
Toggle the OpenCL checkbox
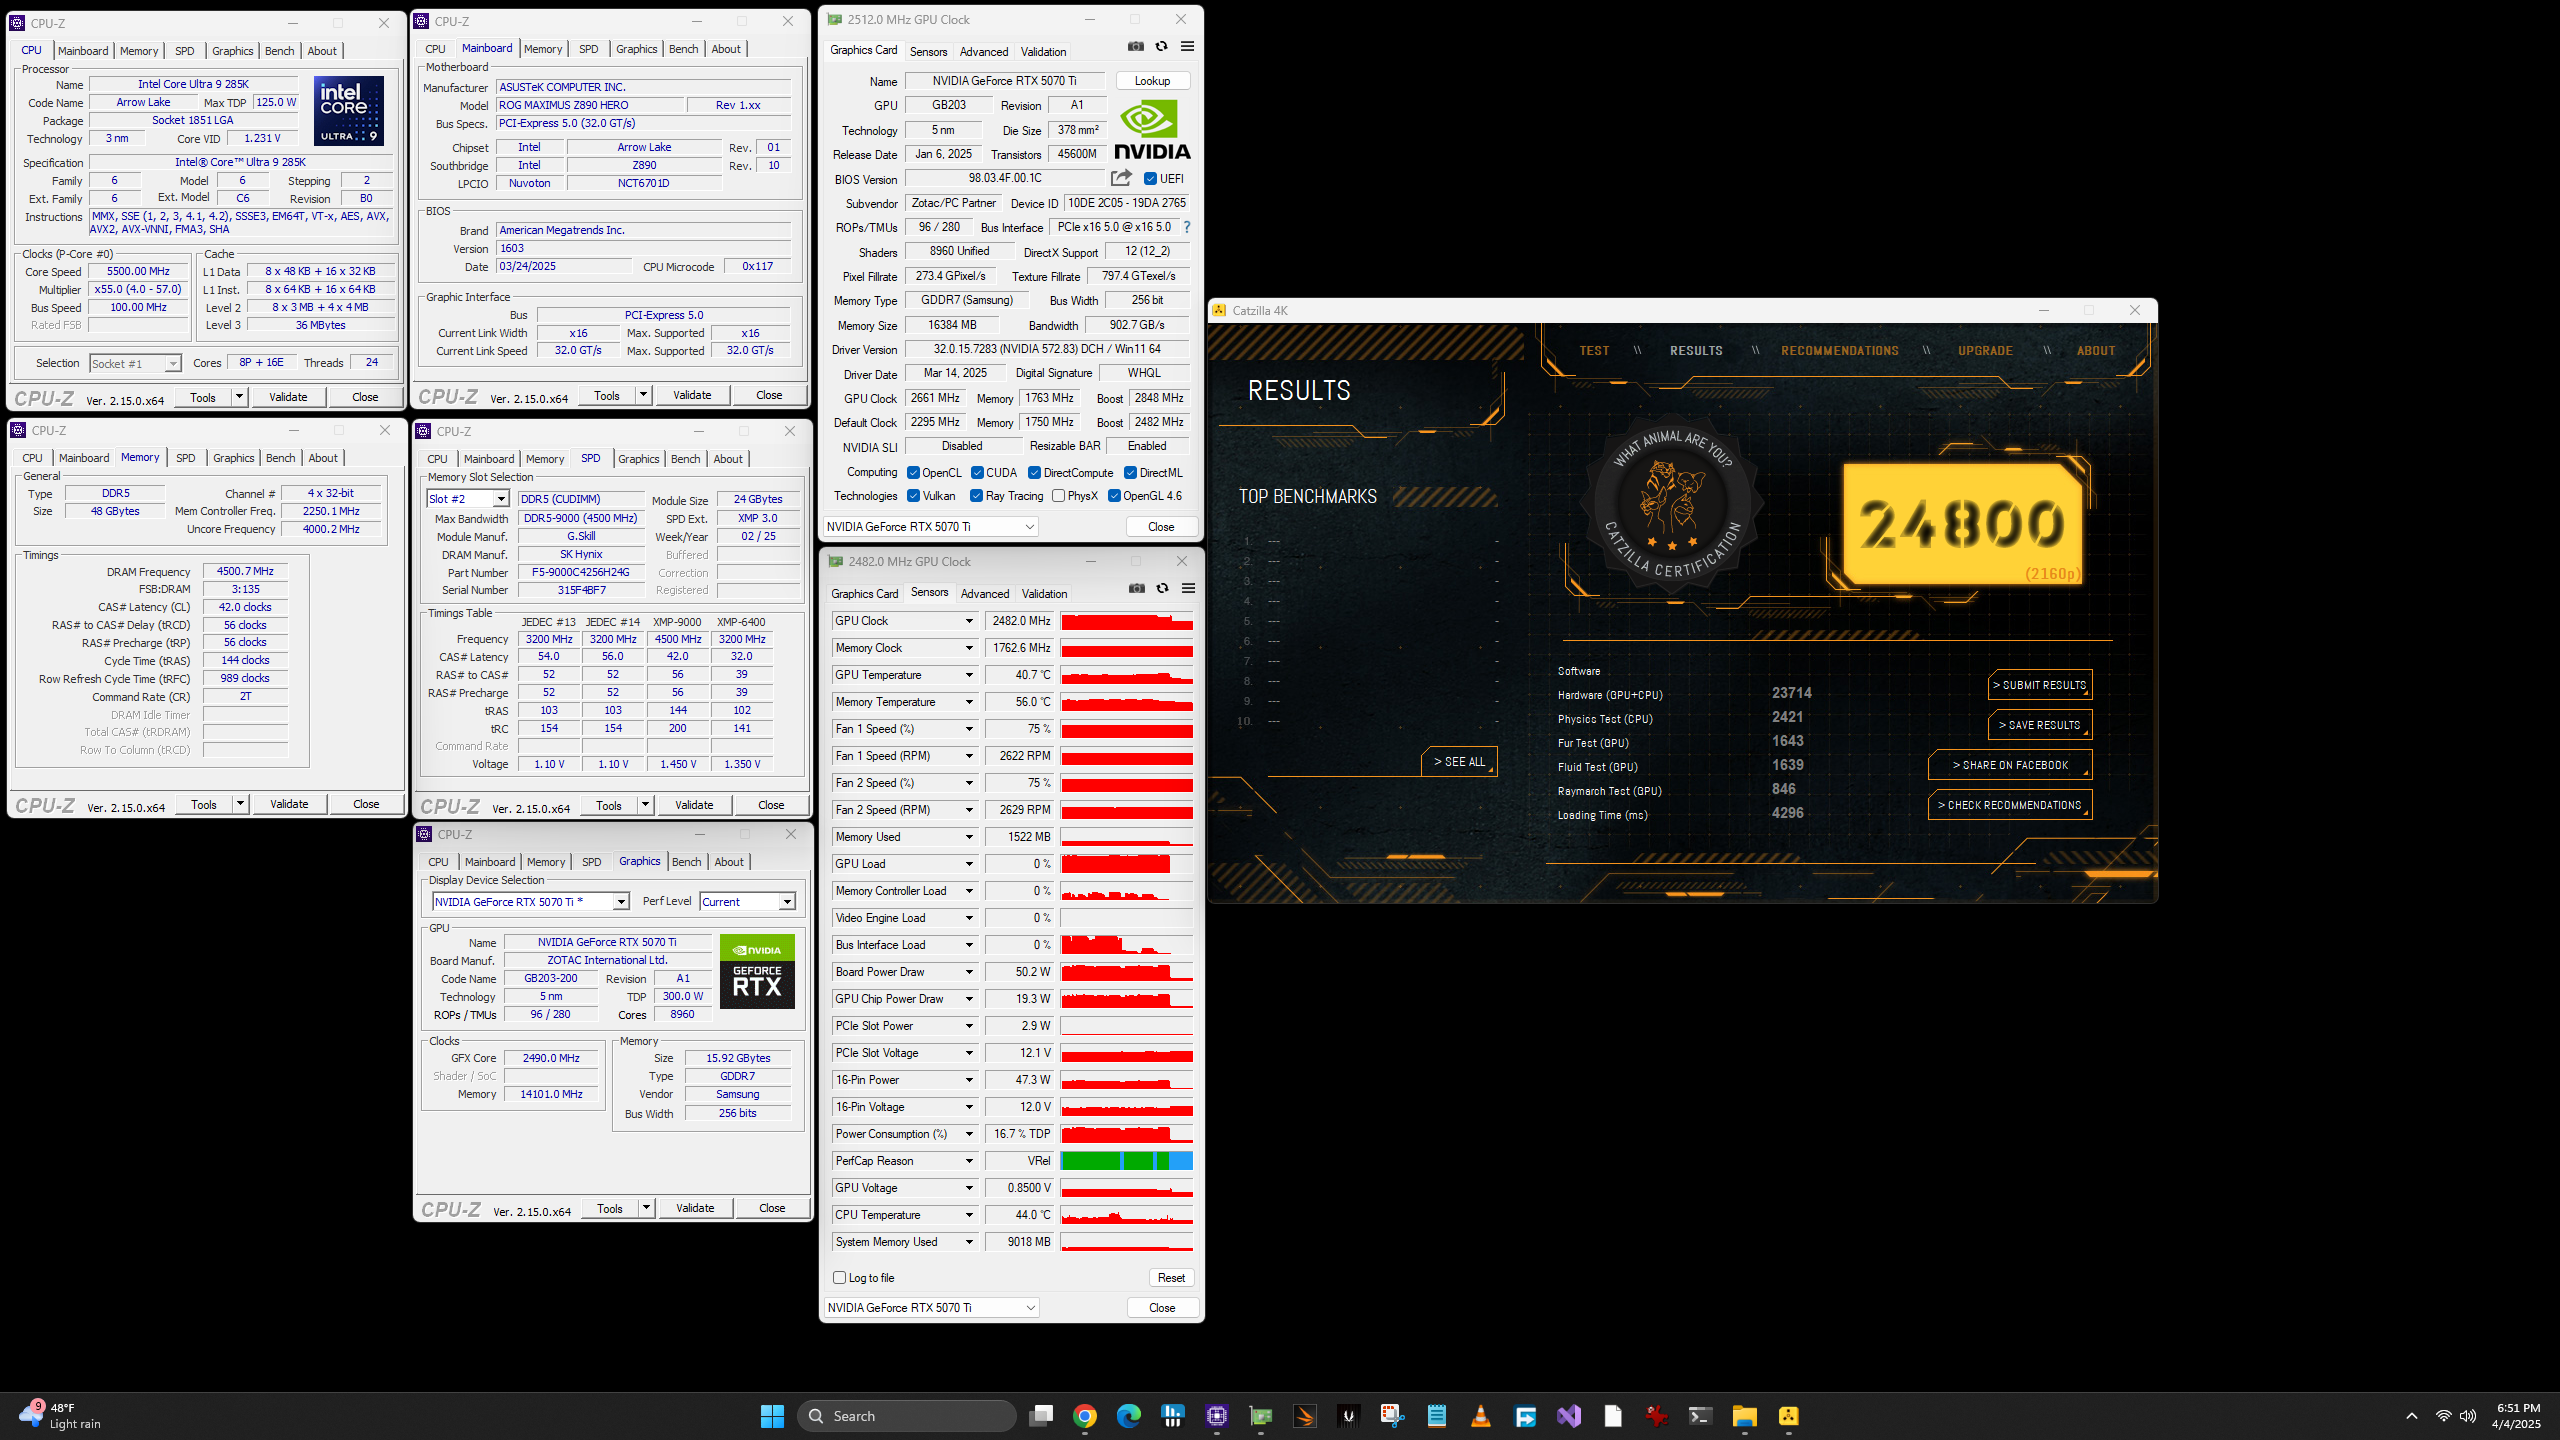coord(913,473)
